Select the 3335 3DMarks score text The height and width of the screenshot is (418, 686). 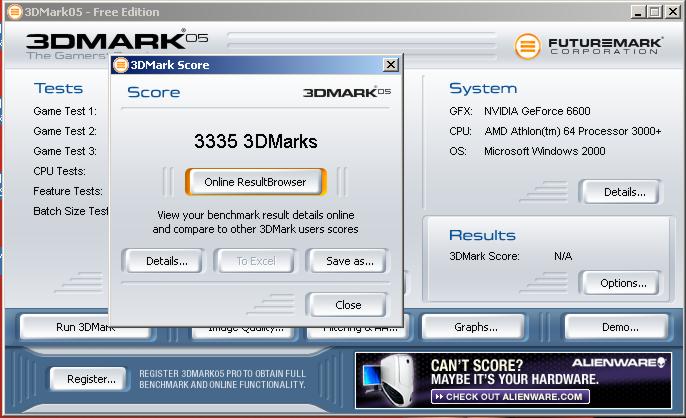pos(256,141)
